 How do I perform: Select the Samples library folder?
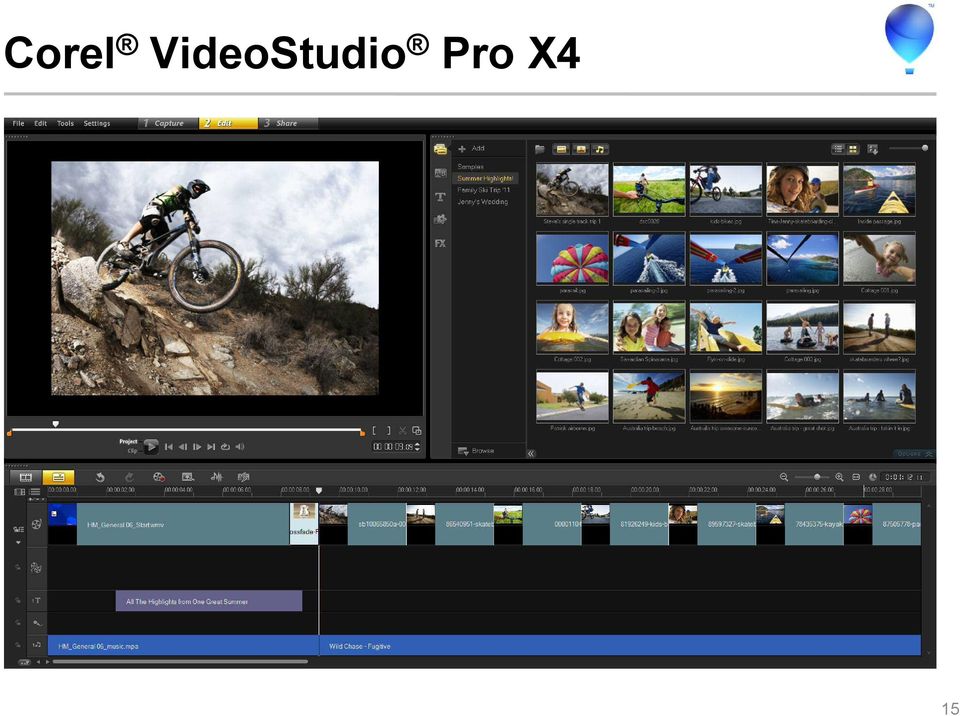[470, 167]
